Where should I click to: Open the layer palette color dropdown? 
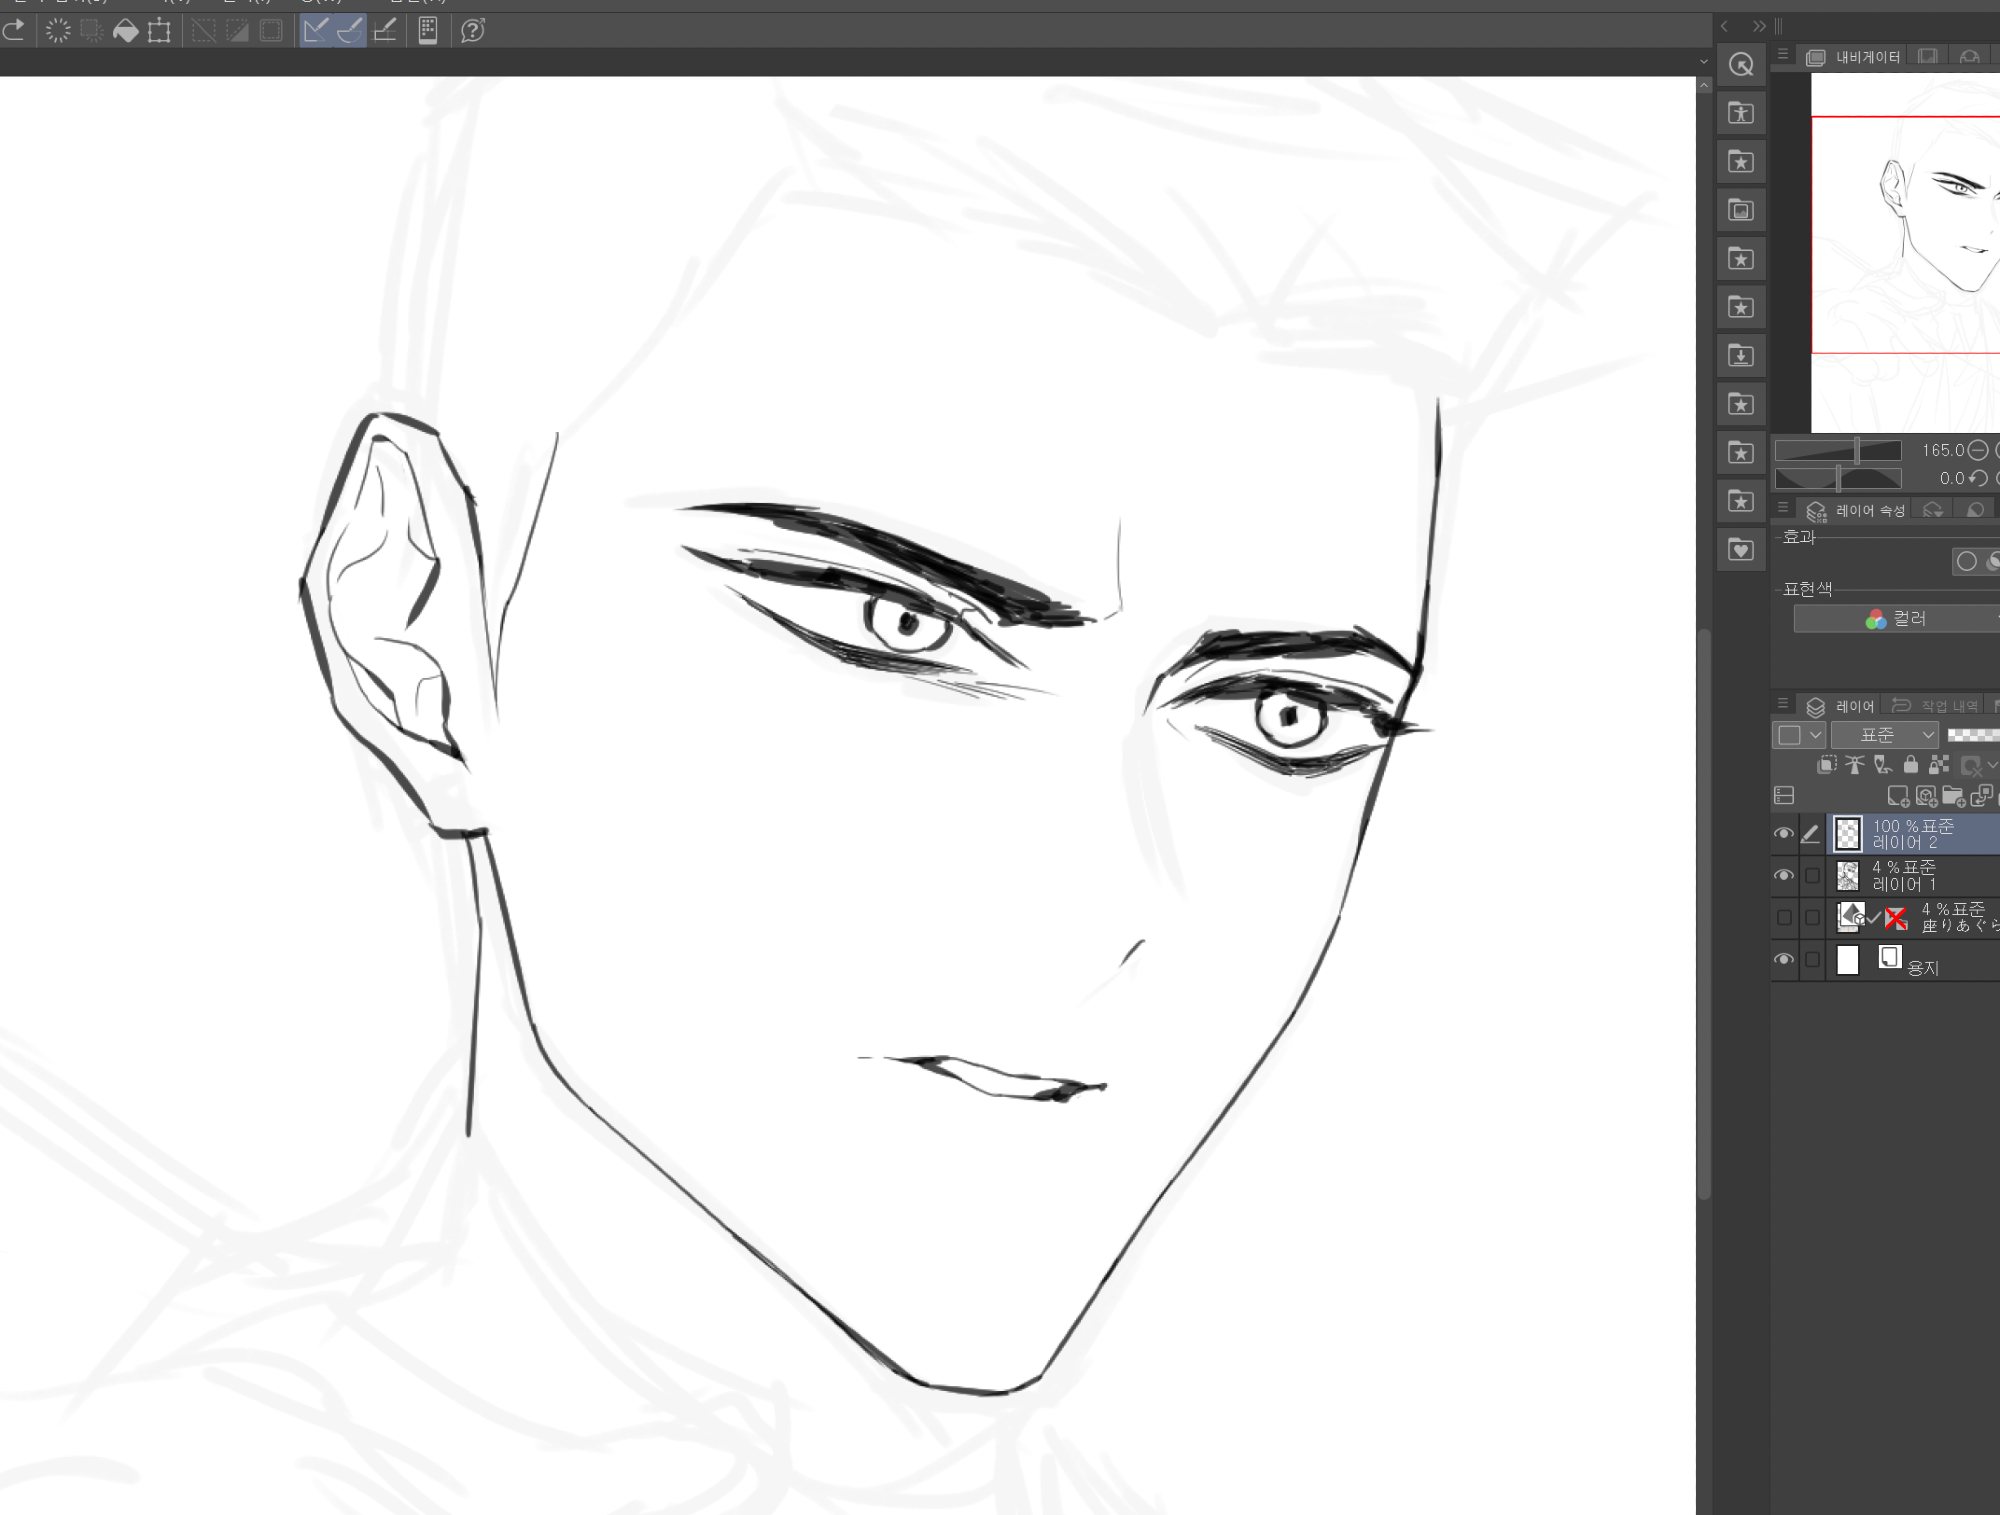pyautogui.click(x=1799, y=735)
